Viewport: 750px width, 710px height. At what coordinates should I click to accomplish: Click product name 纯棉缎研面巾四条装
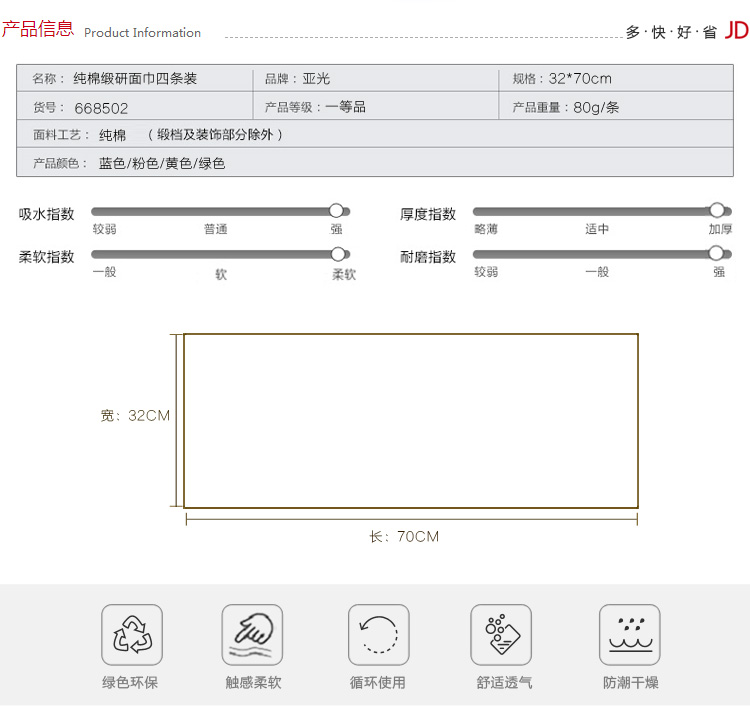(x=135, y=78)
